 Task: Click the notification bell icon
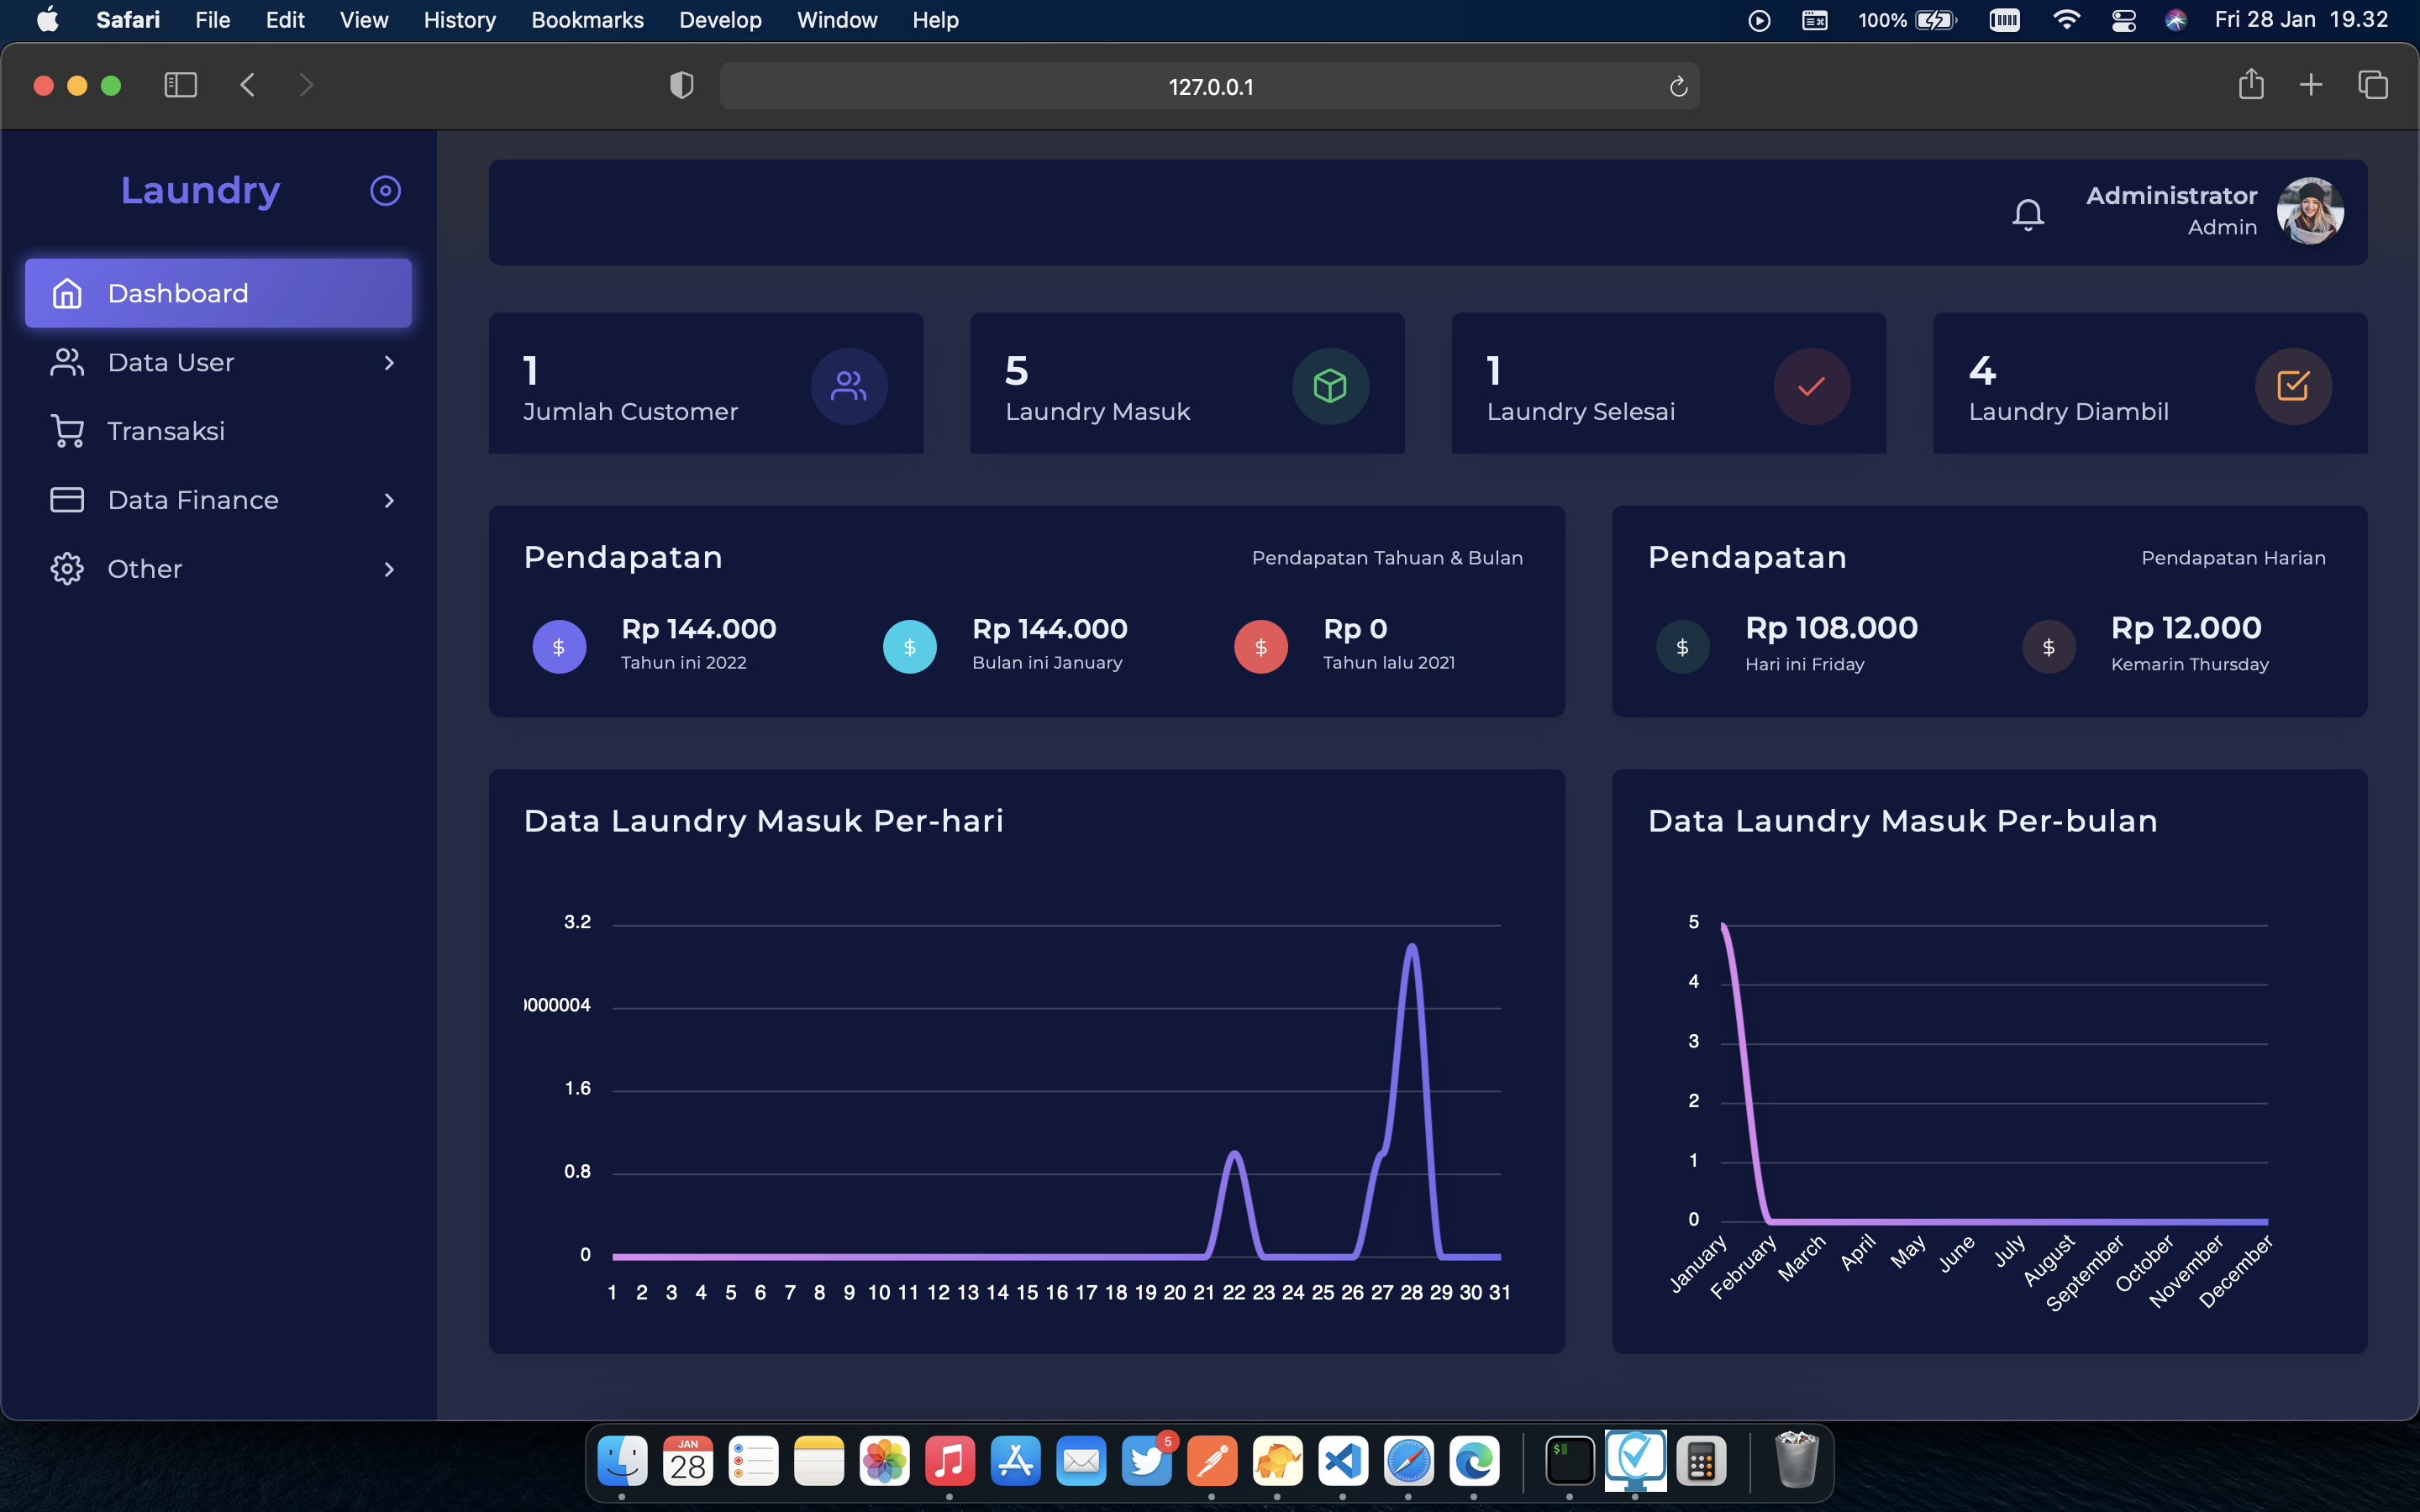click(x=2027, y=213)
